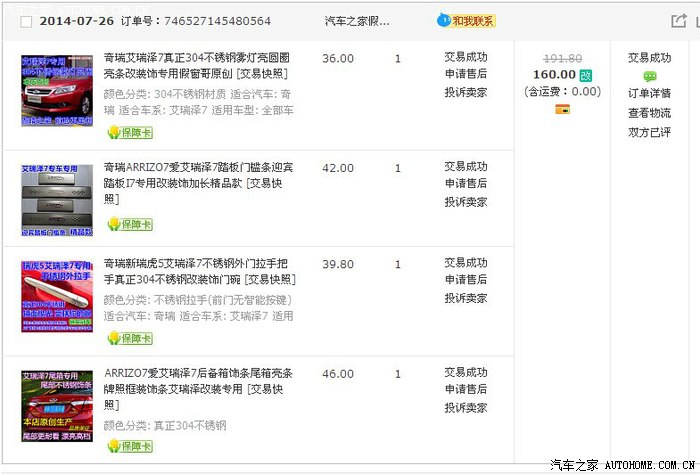Click the 保障卡 badge on first item

(130, 133)
